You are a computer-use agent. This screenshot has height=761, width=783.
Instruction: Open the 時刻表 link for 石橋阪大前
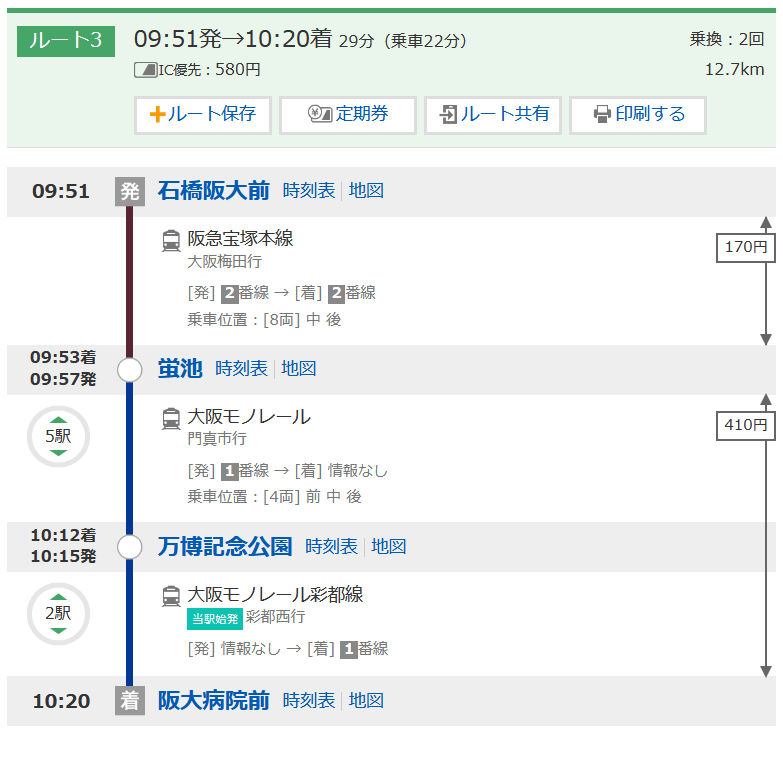pos(309,191)
